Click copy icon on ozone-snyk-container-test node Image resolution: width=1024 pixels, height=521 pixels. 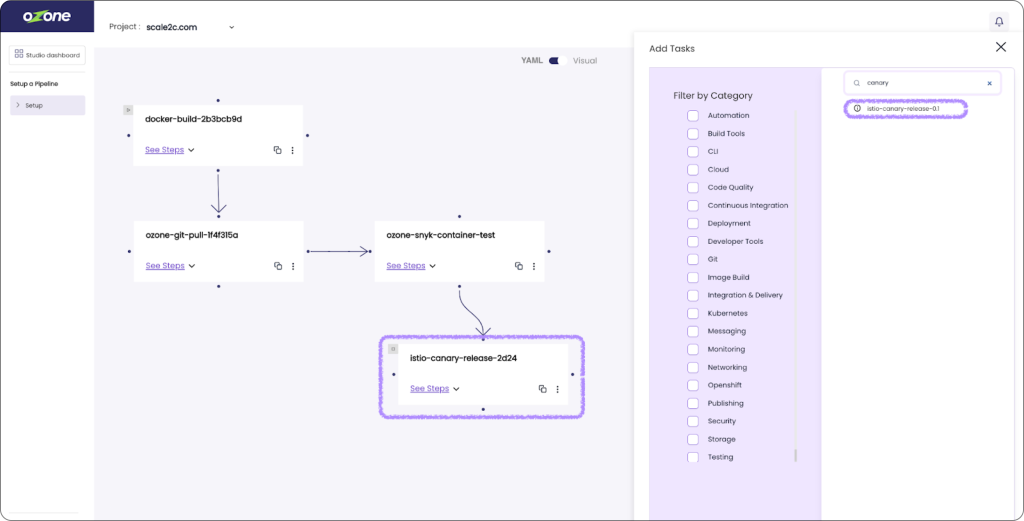tap(518, 266)
